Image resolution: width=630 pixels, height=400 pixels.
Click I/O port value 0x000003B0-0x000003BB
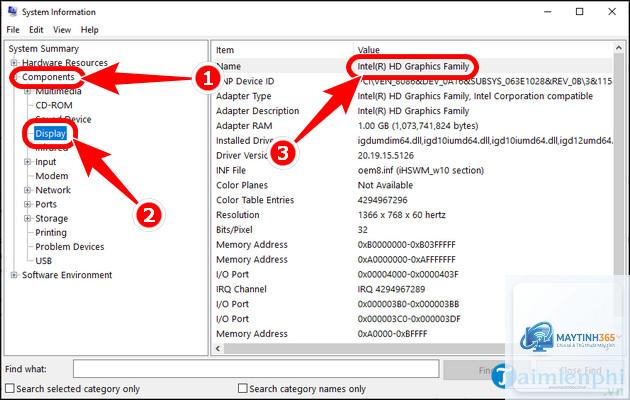pyautogui.click(x=408, y=304)
